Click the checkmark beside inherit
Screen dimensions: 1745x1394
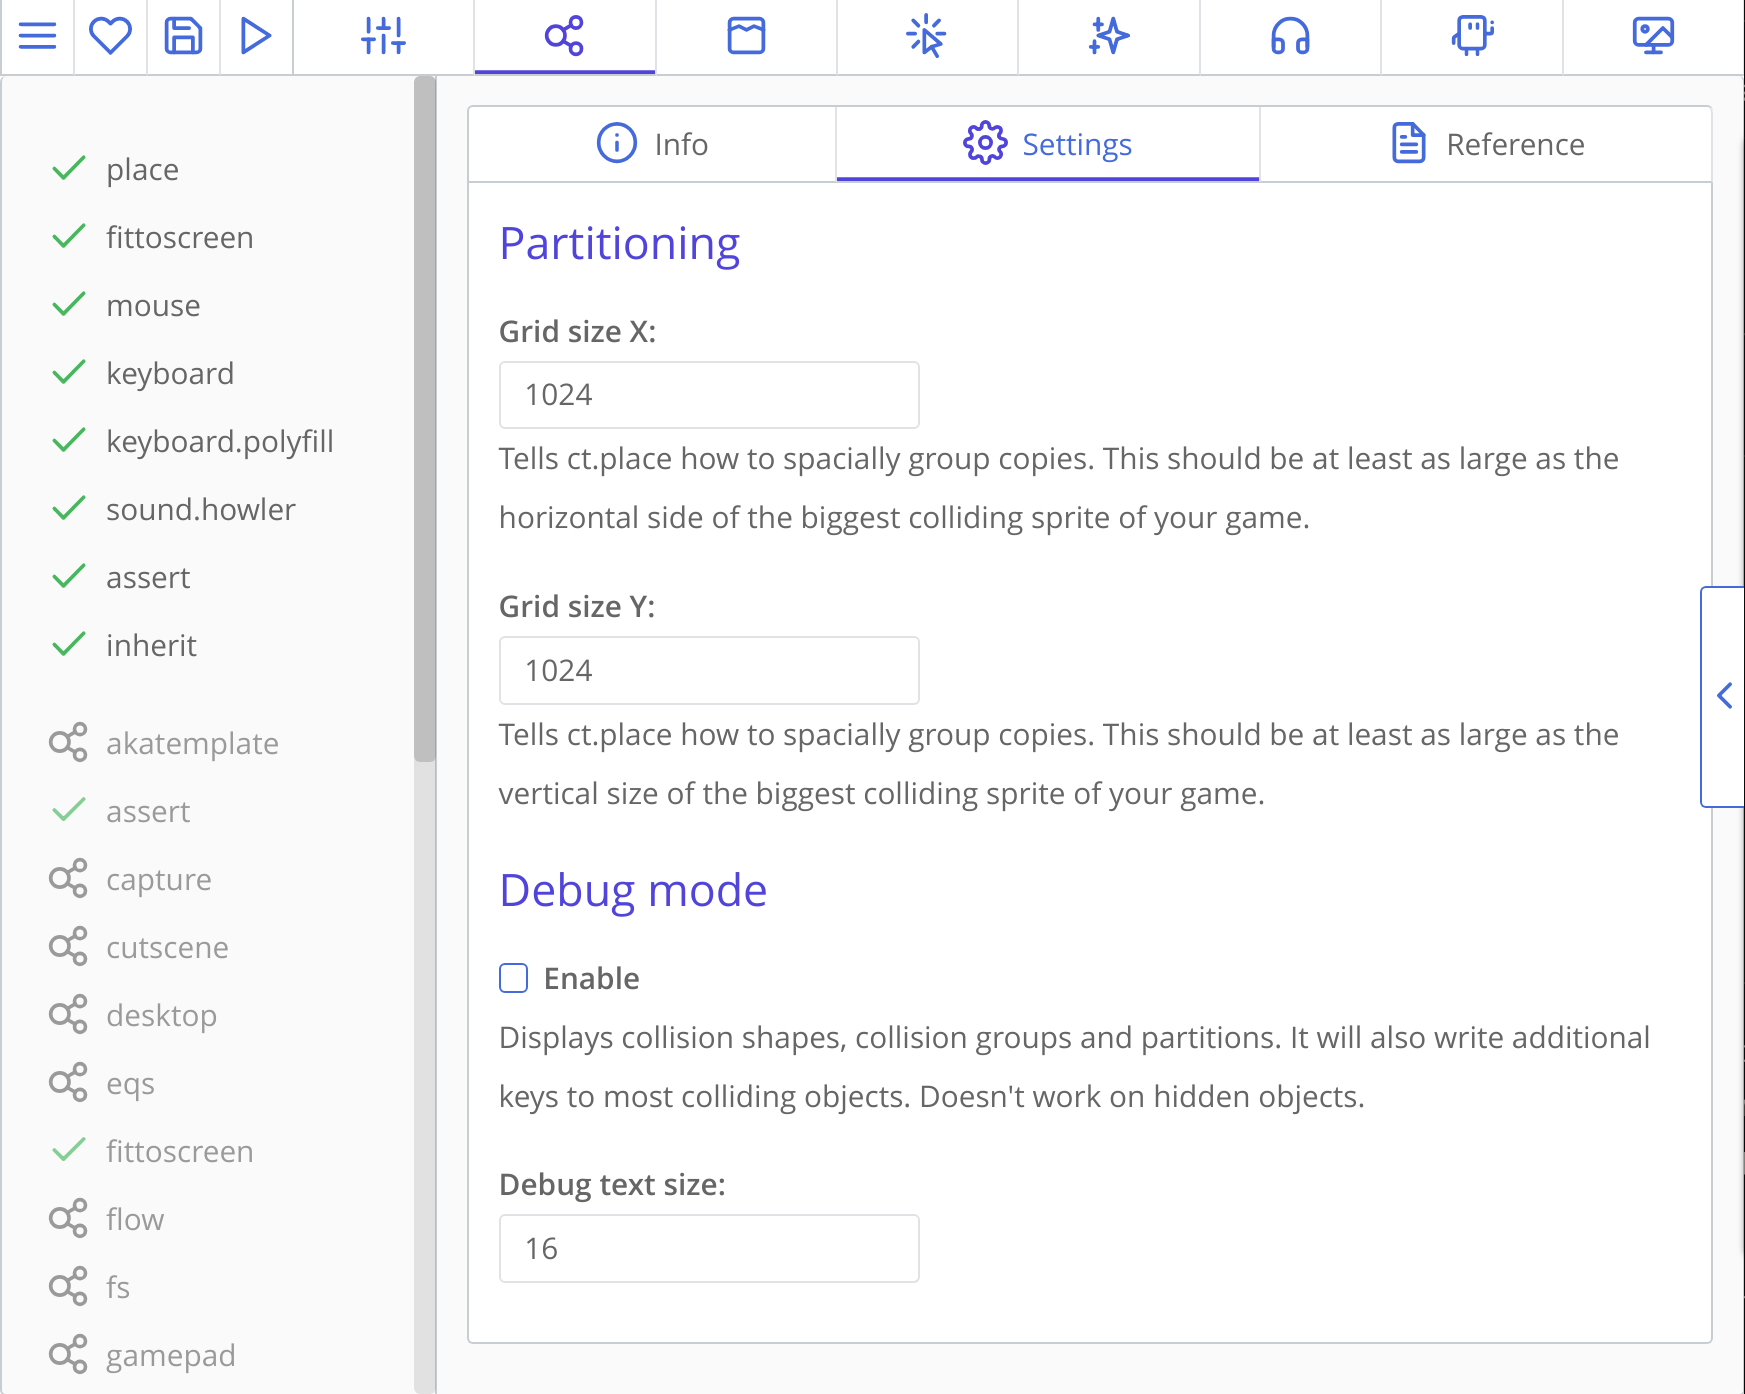tap(68, 644)
